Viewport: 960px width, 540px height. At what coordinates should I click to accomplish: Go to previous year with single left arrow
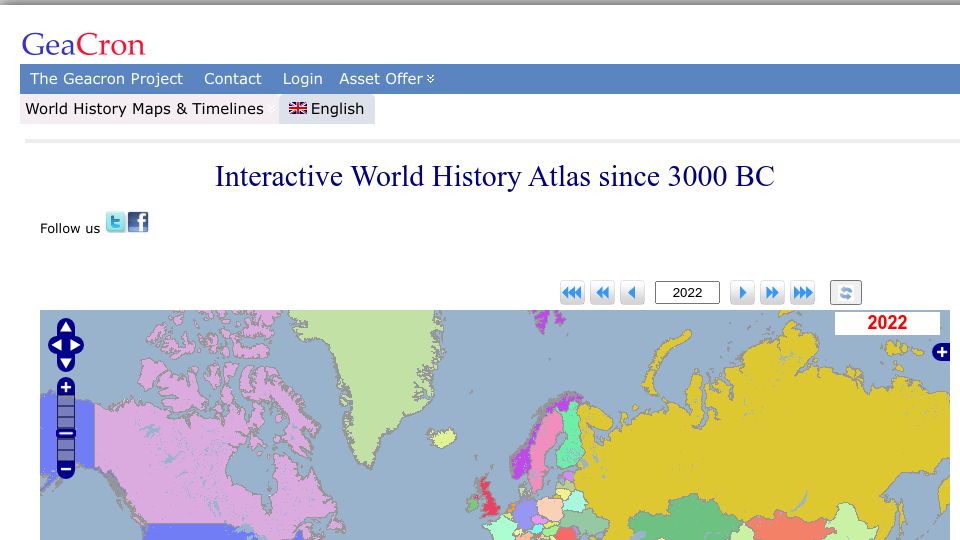[632, 293]
